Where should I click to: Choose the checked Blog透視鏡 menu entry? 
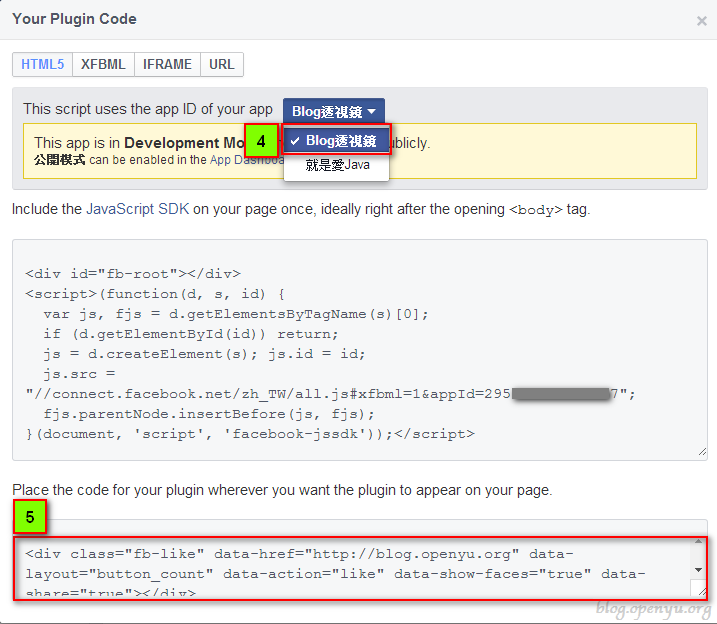coord(337,140)
